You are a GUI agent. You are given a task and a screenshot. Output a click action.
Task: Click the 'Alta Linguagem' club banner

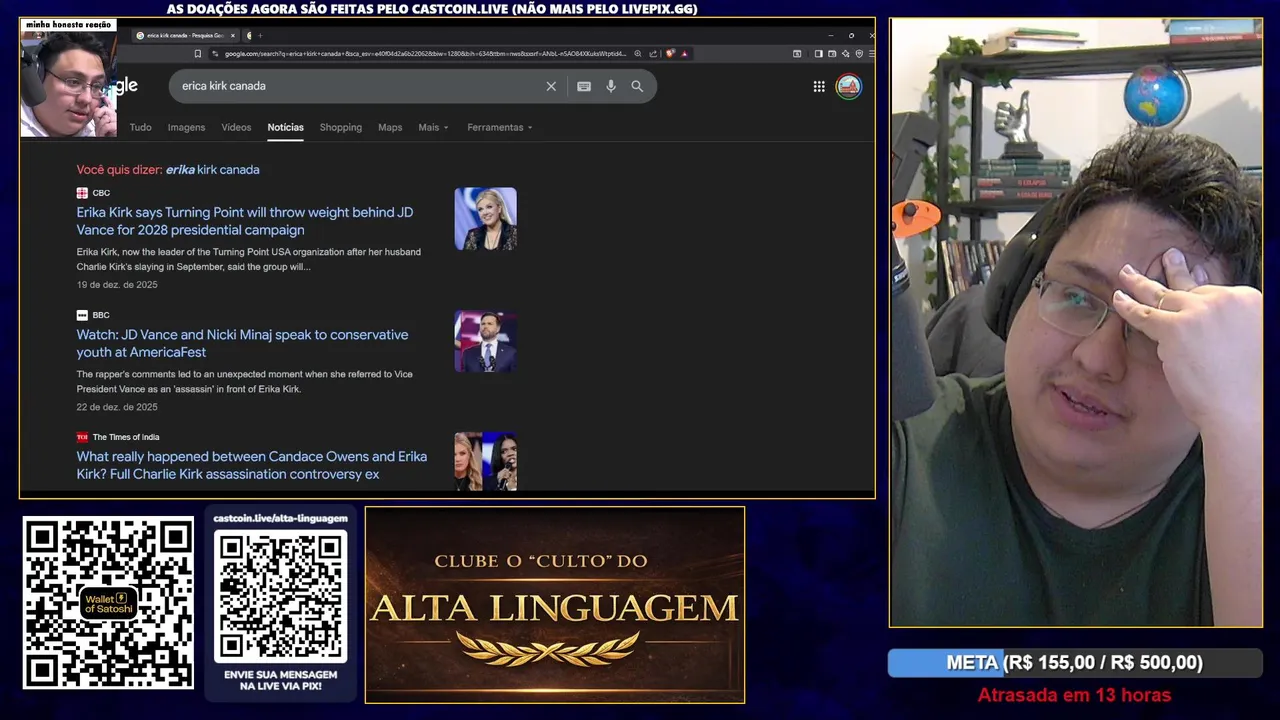555,605
